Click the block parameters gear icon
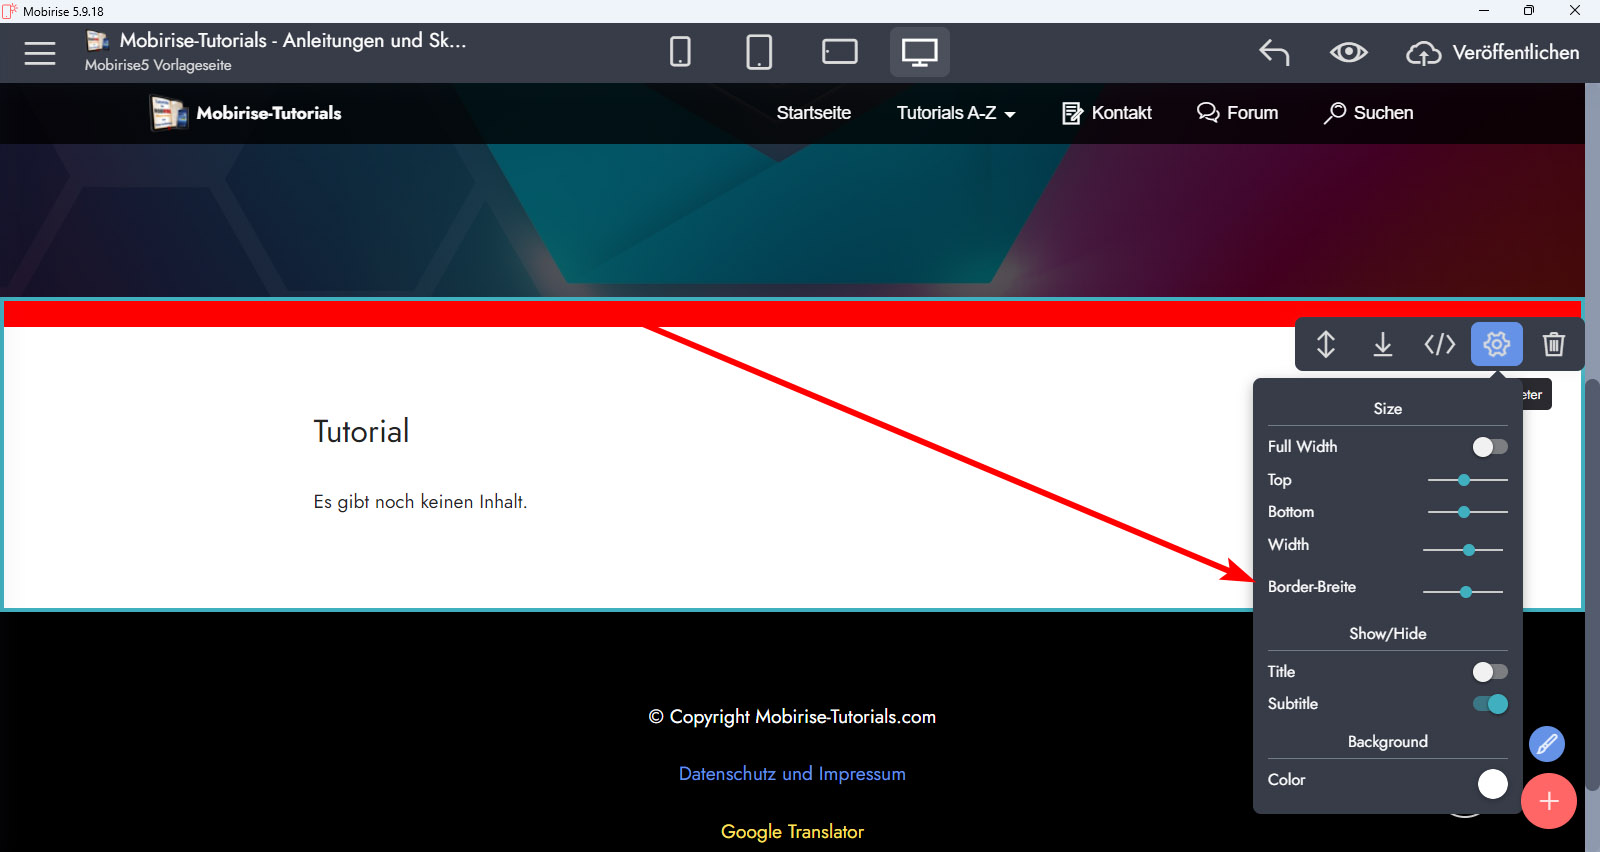The width and height of the screenshot is (1600, 852). coord(1497,344)
